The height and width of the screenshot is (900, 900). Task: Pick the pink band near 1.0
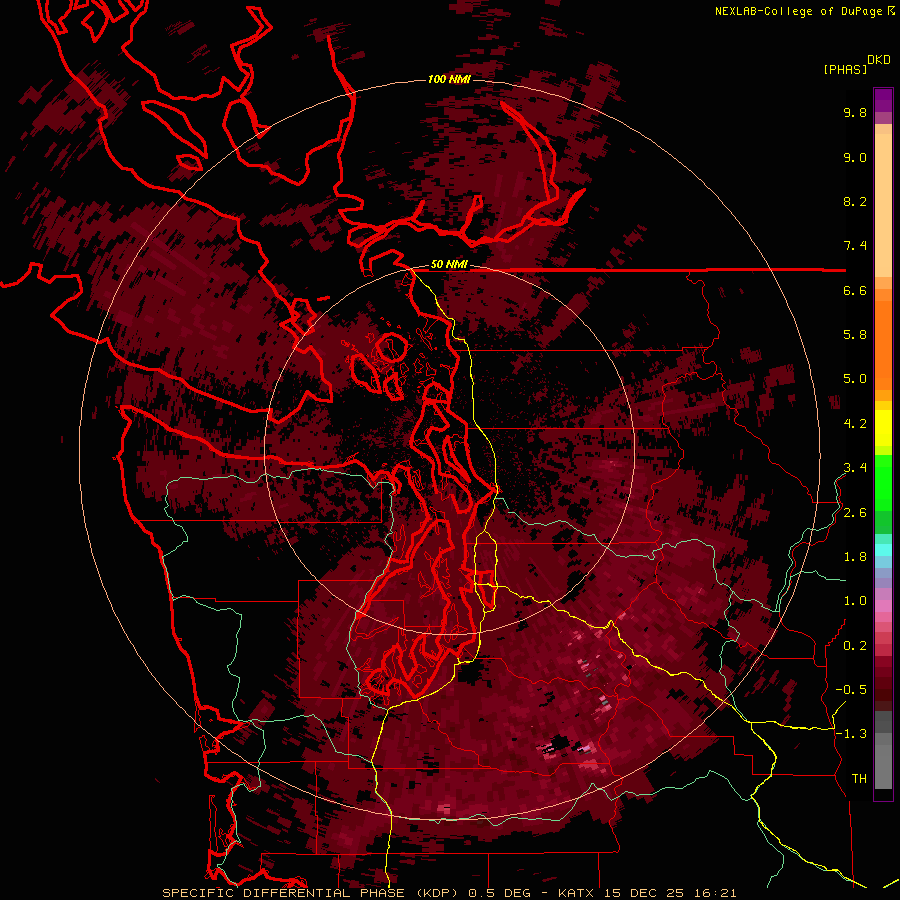[x=883, y=606]
